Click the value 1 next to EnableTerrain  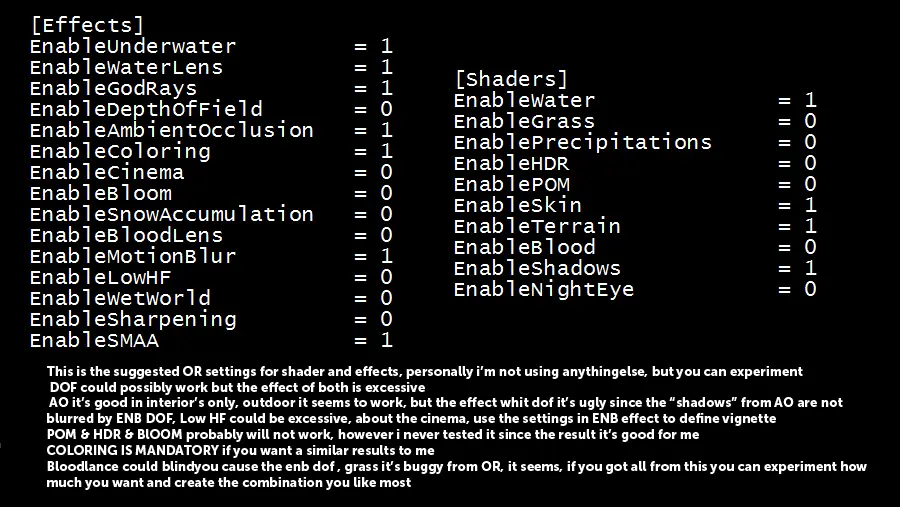pos(810,226)
